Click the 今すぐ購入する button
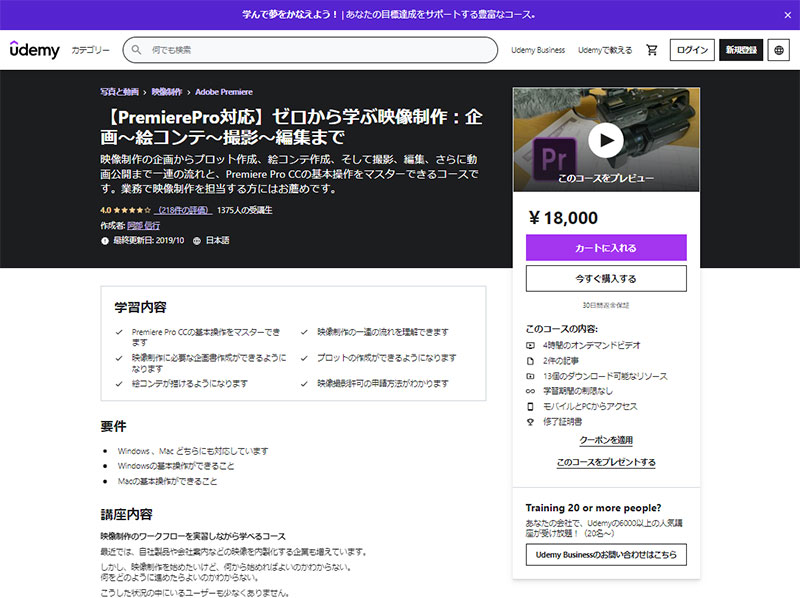 pyautogui.click(x=606, y=279)
